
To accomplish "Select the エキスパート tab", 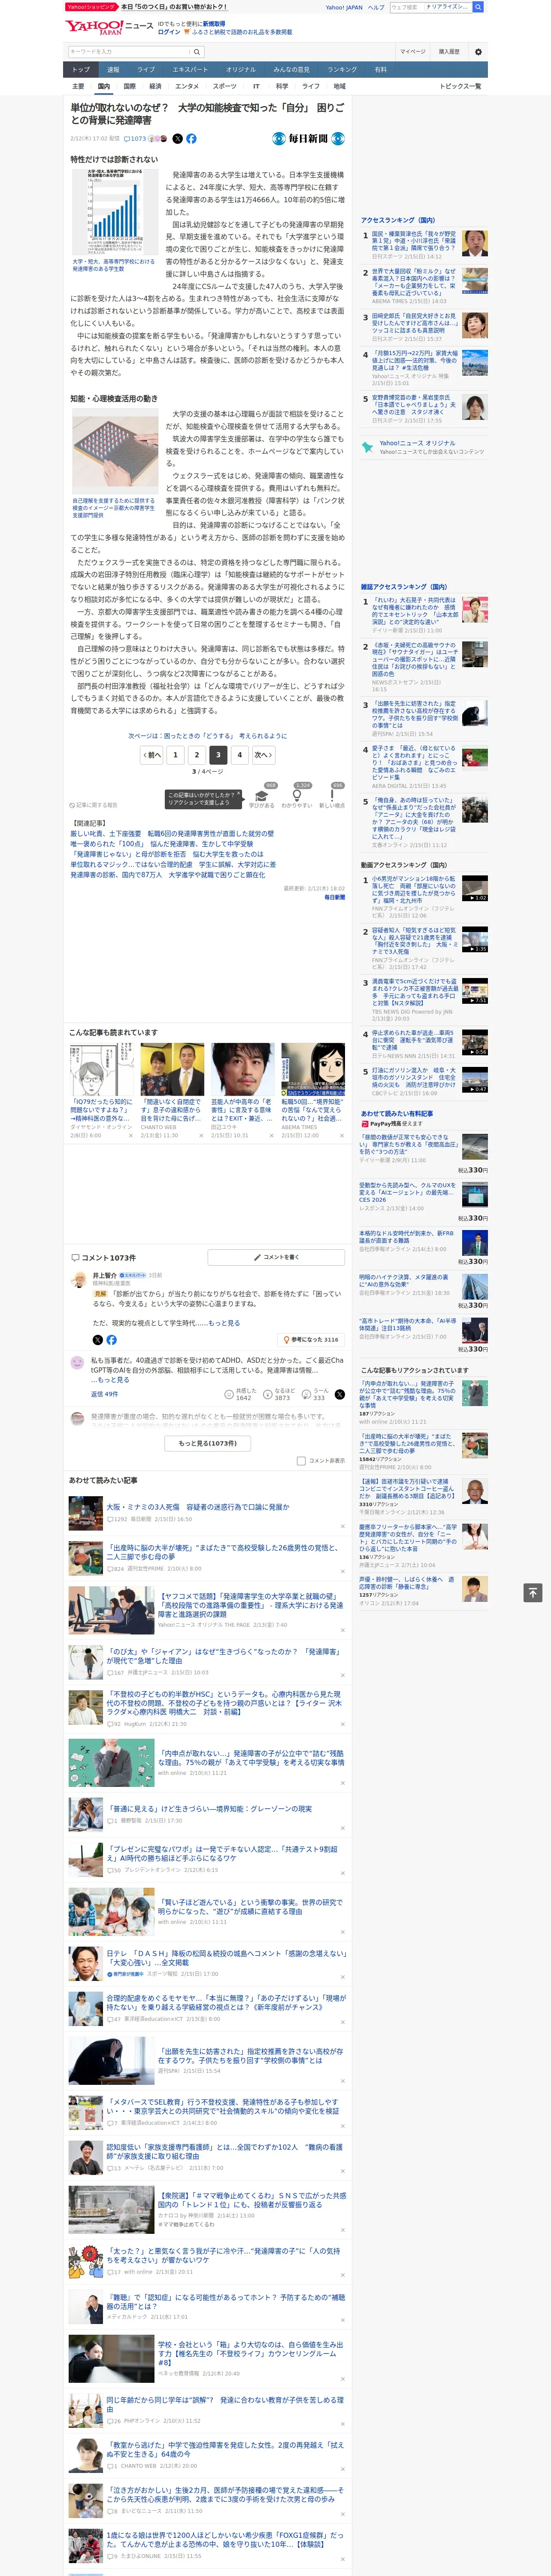I will [x=190, y=70].
